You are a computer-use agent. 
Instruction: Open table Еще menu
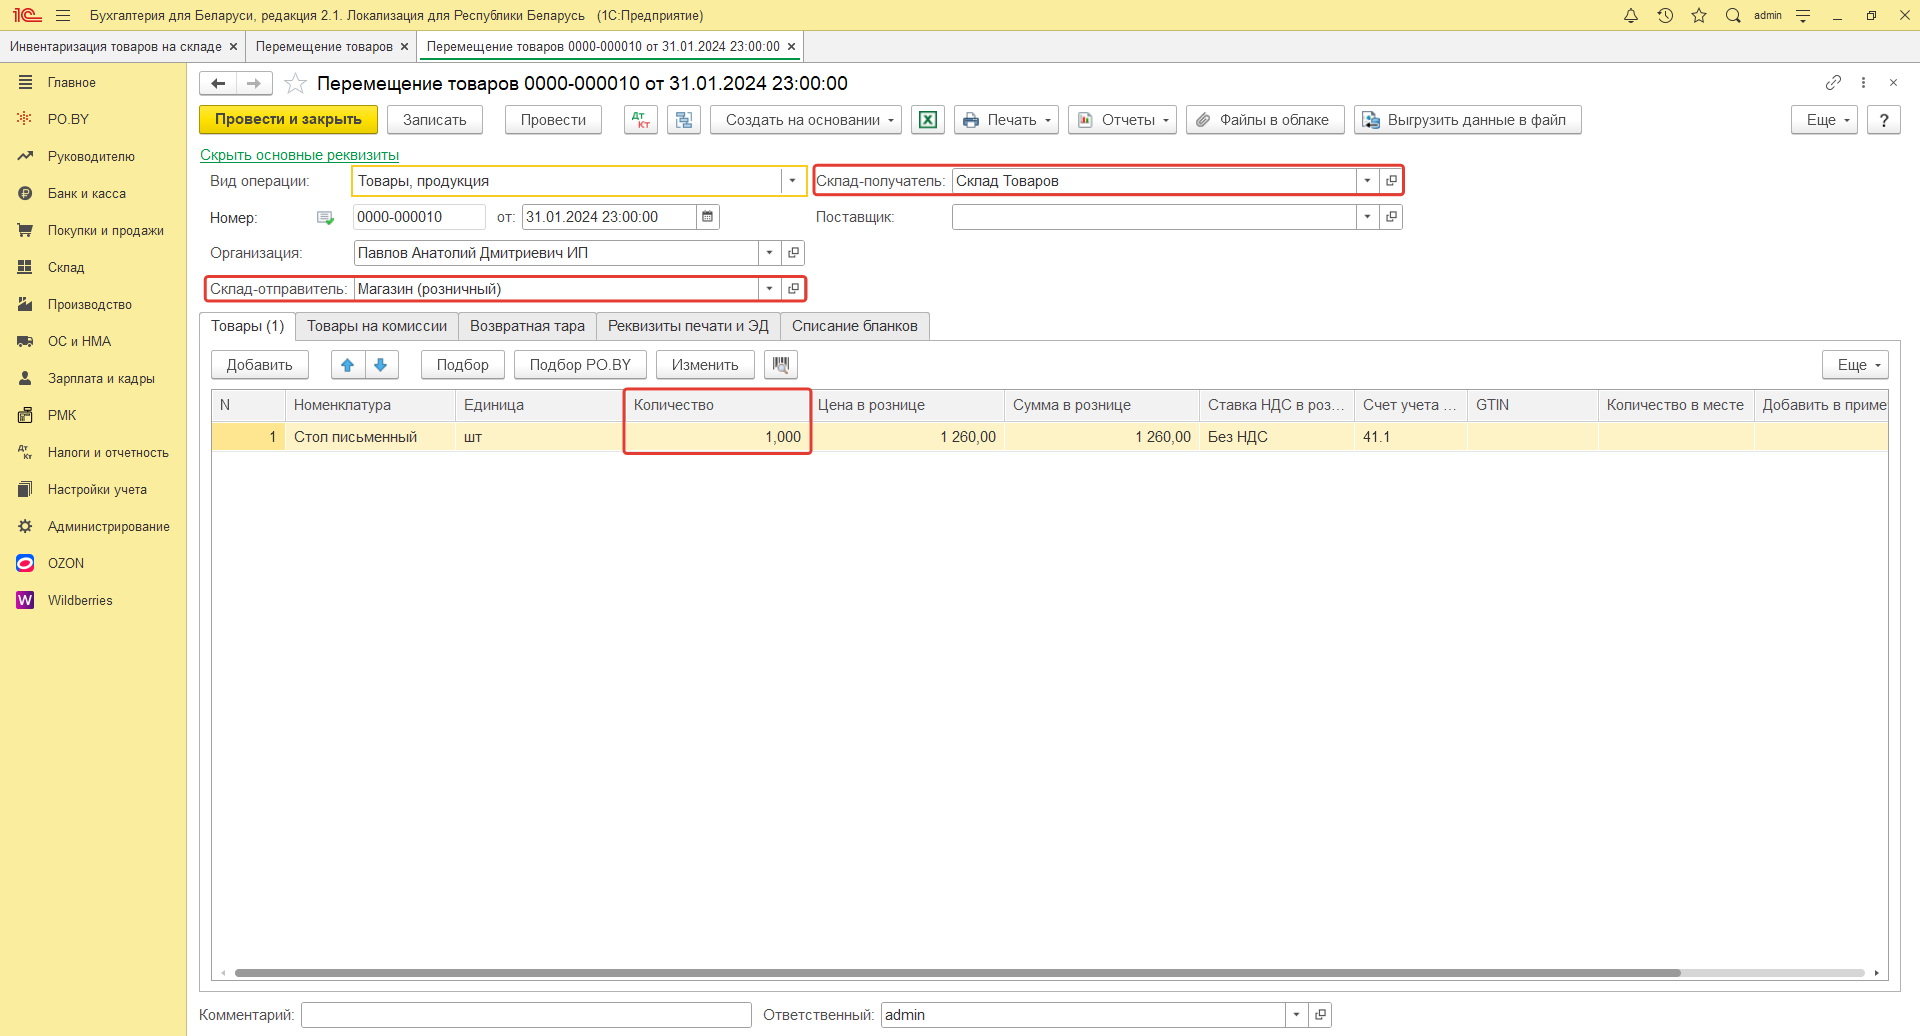(1855, 365)
